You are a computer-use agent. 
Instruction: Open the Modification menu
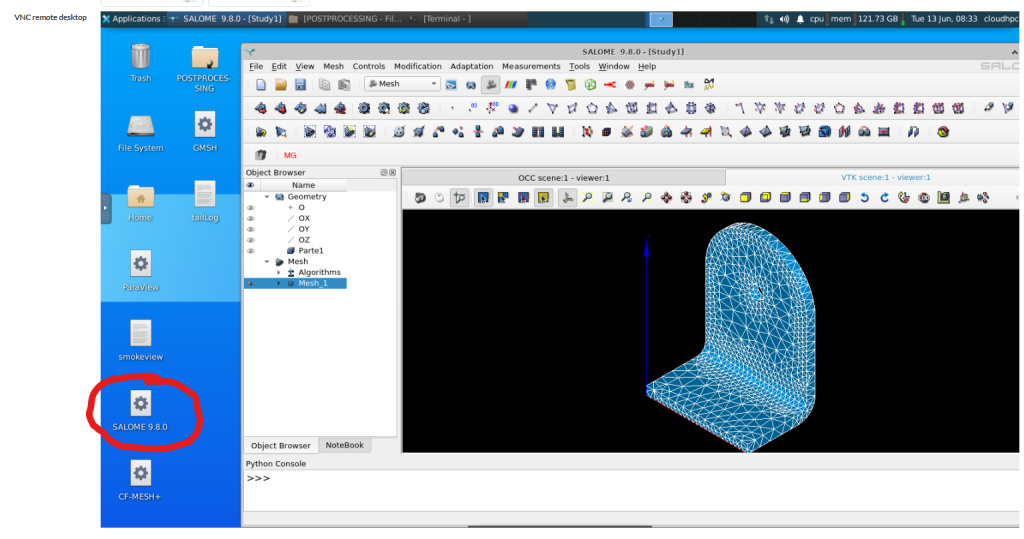click(418, 67)
